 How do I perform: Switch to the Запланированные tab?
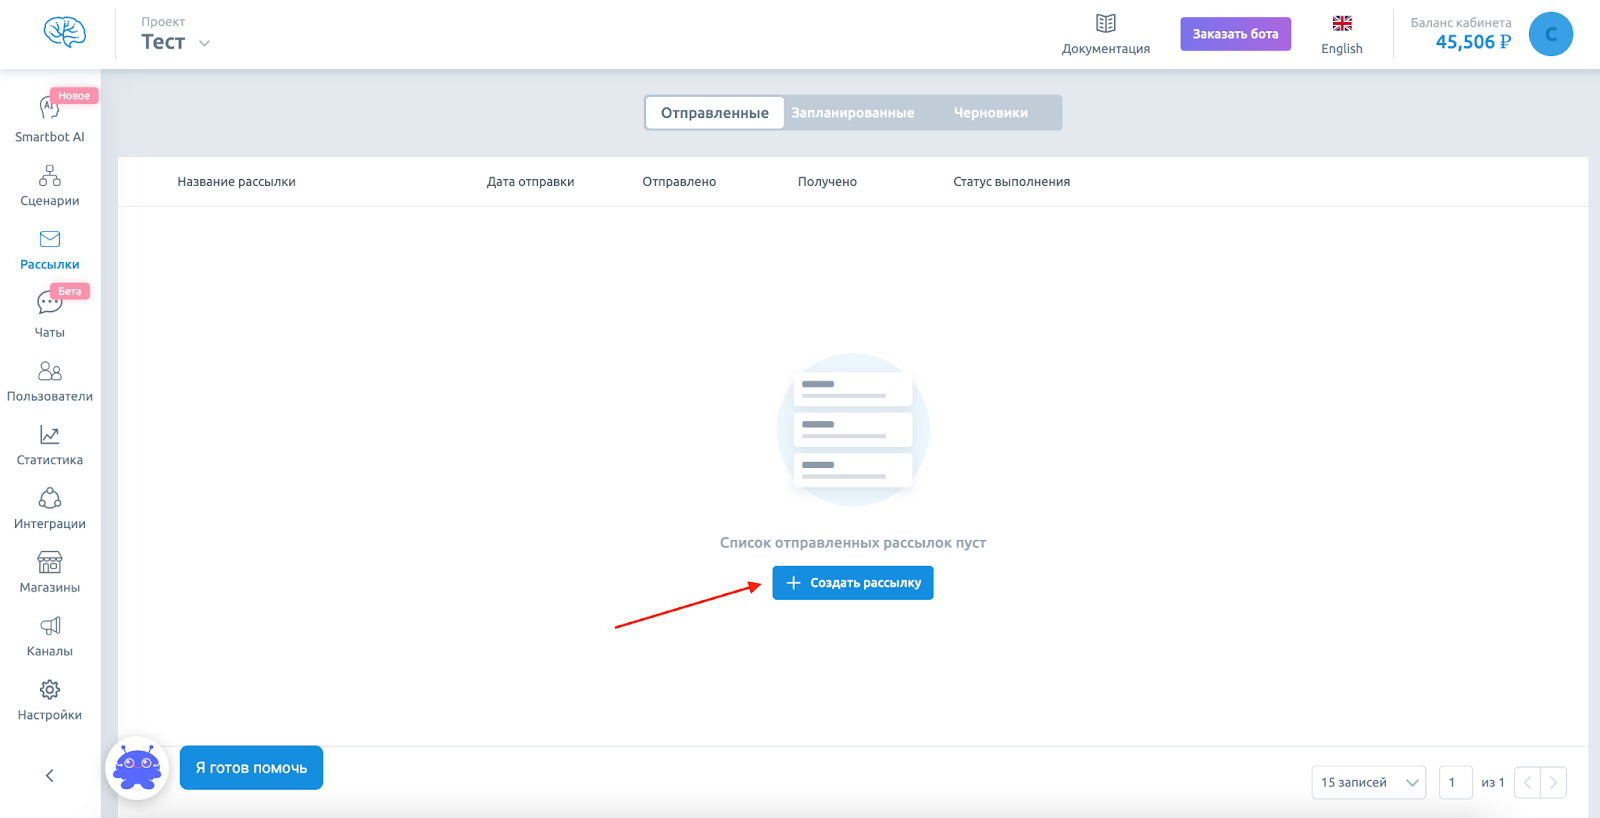coord(852,113)
